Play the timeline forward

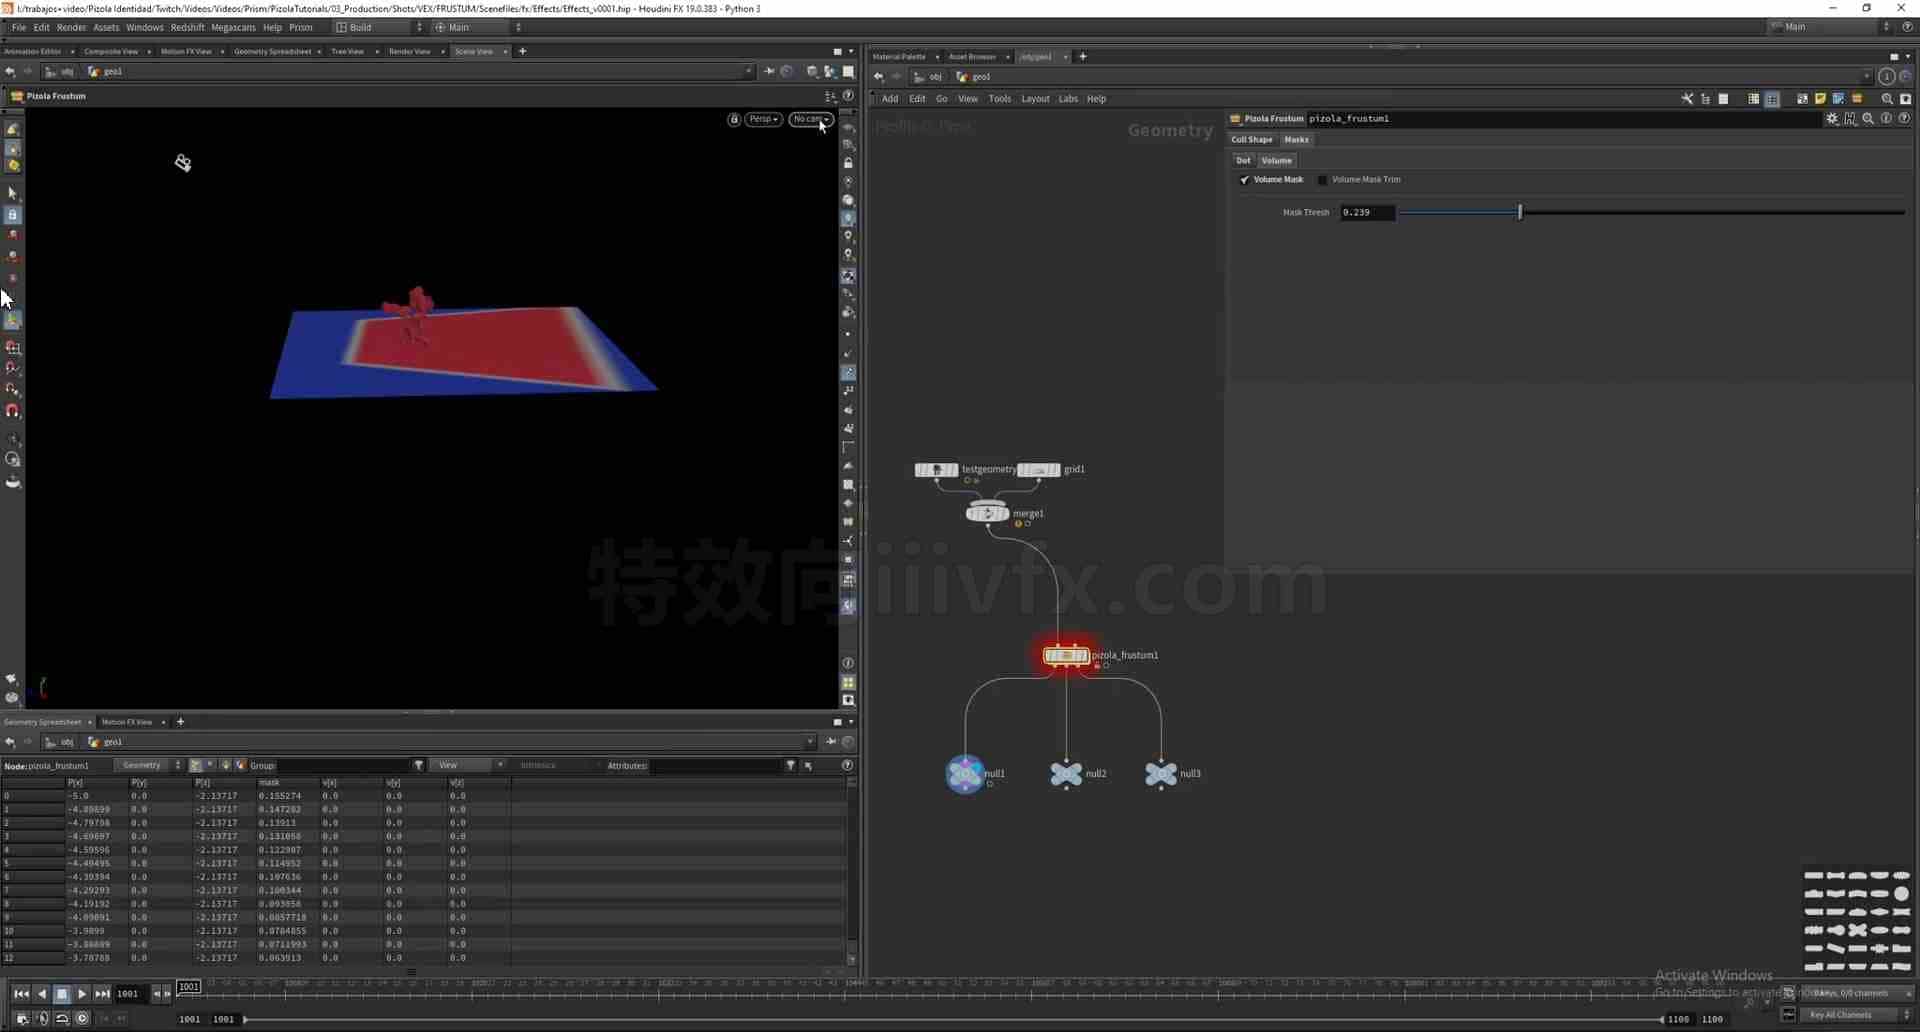click(x=82, y=993)
